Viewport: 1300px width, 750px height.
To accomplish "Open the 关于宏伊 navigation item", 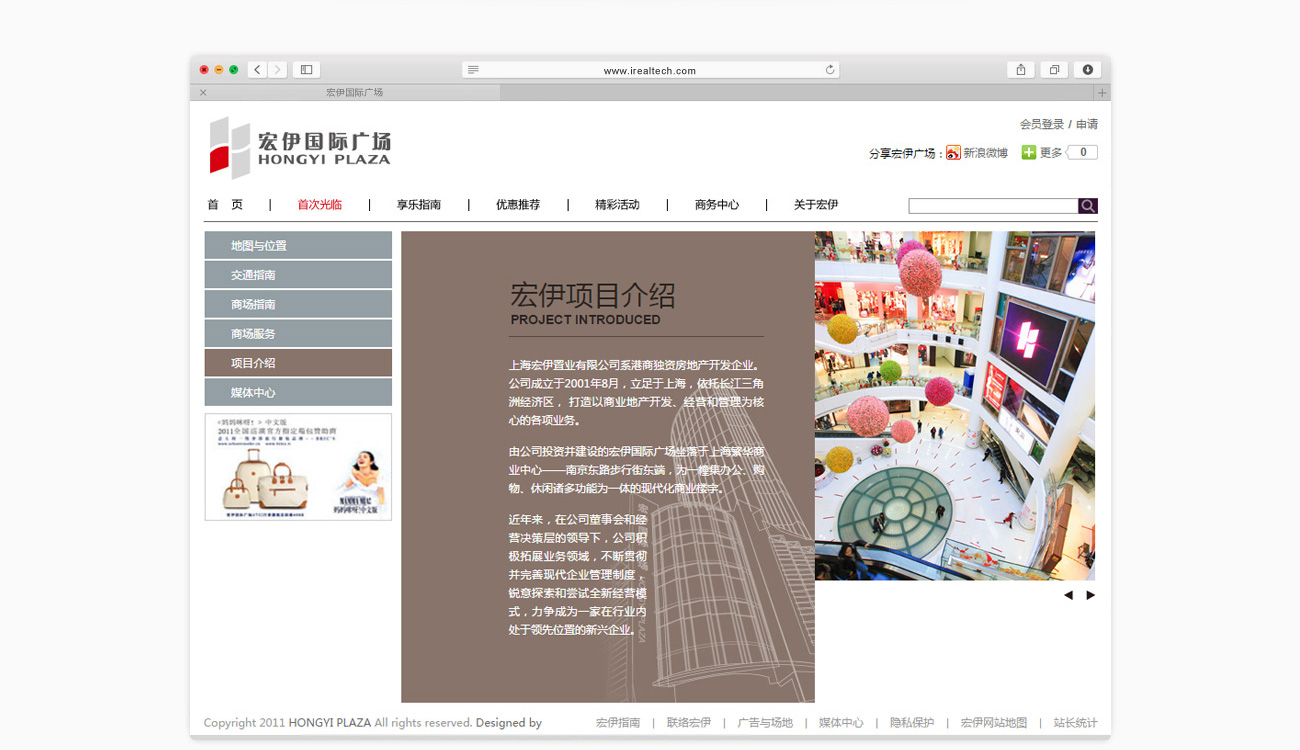I will point(816,205).
